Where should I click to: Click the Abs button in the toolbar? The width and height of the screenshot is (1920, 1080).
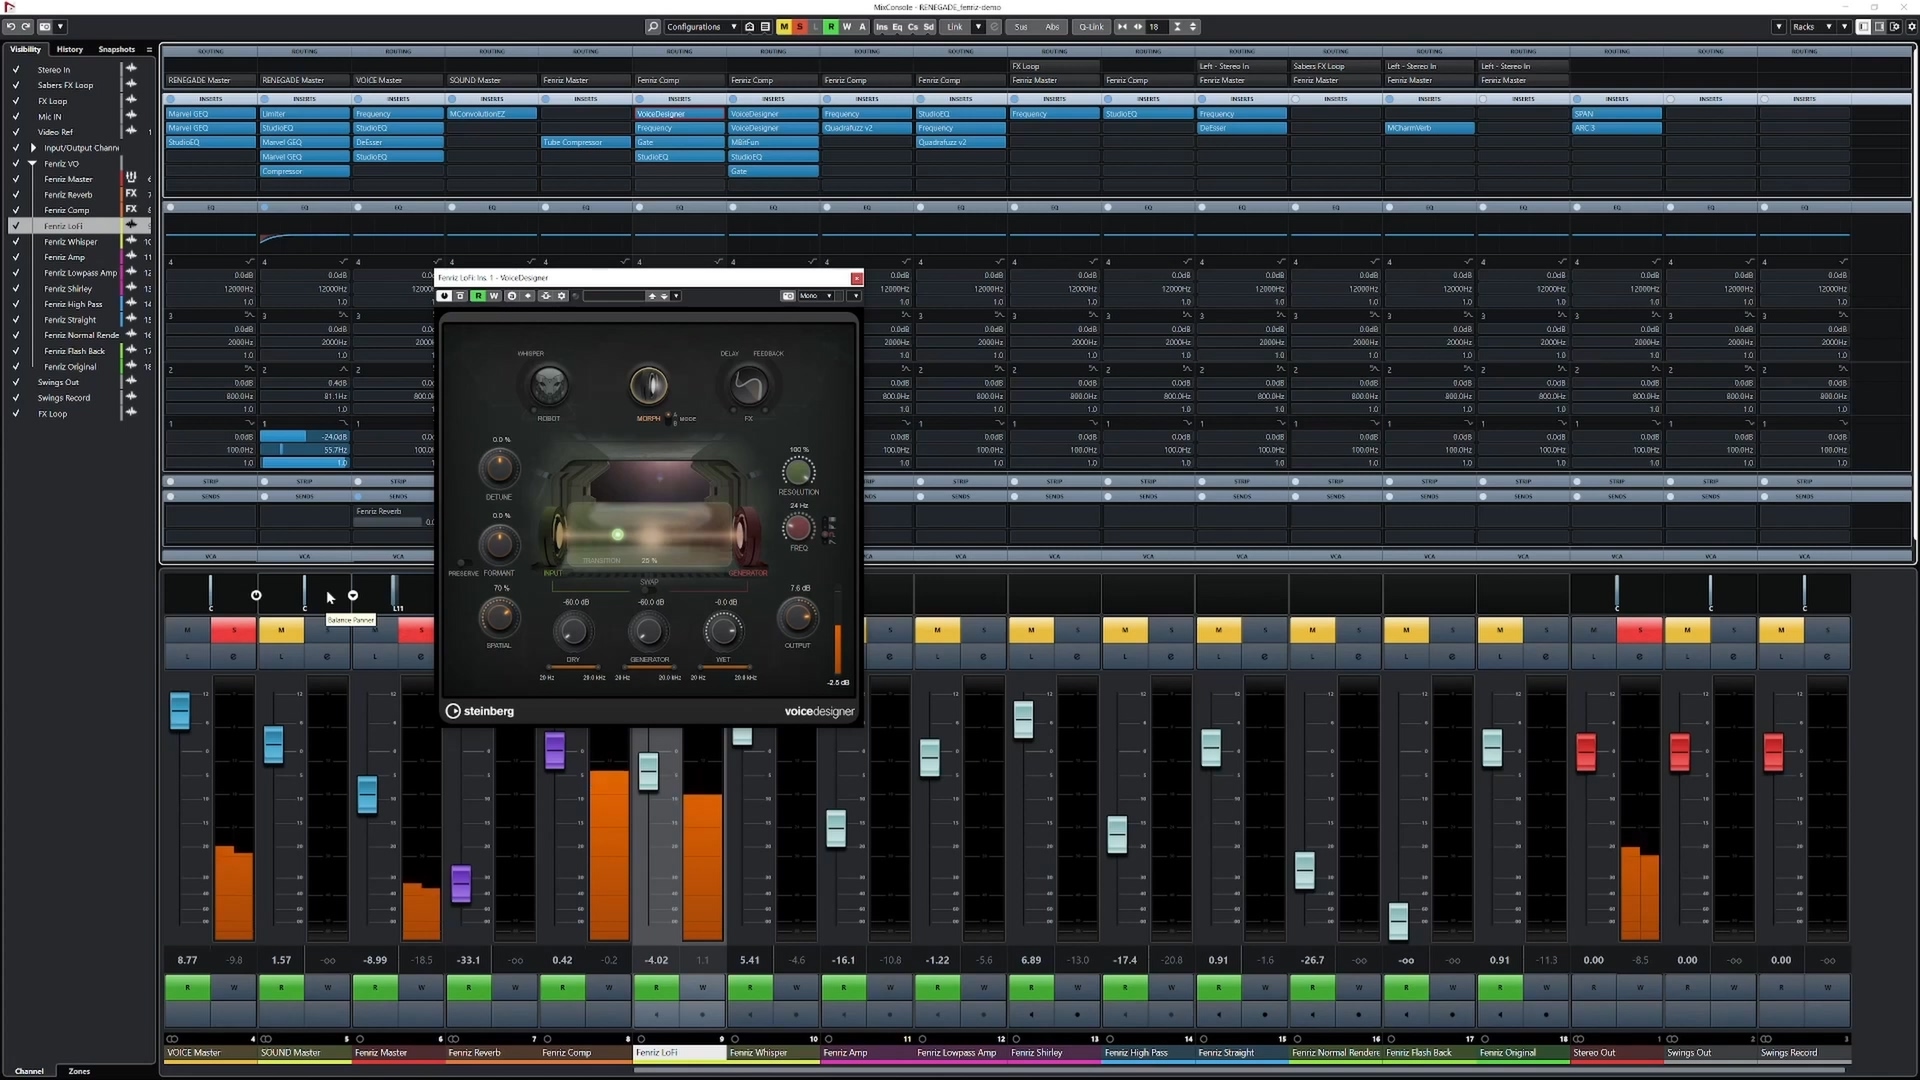point(1052,27)
